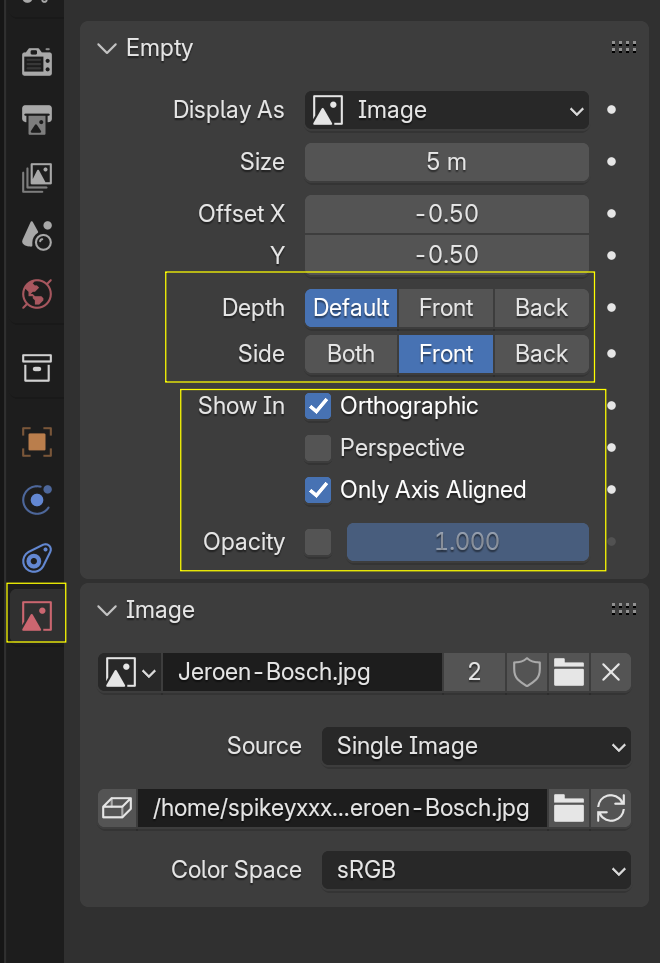Uncheck Only Axis Aligned
The height and width of the screenshot is (963, 660).
pos(318,490)
